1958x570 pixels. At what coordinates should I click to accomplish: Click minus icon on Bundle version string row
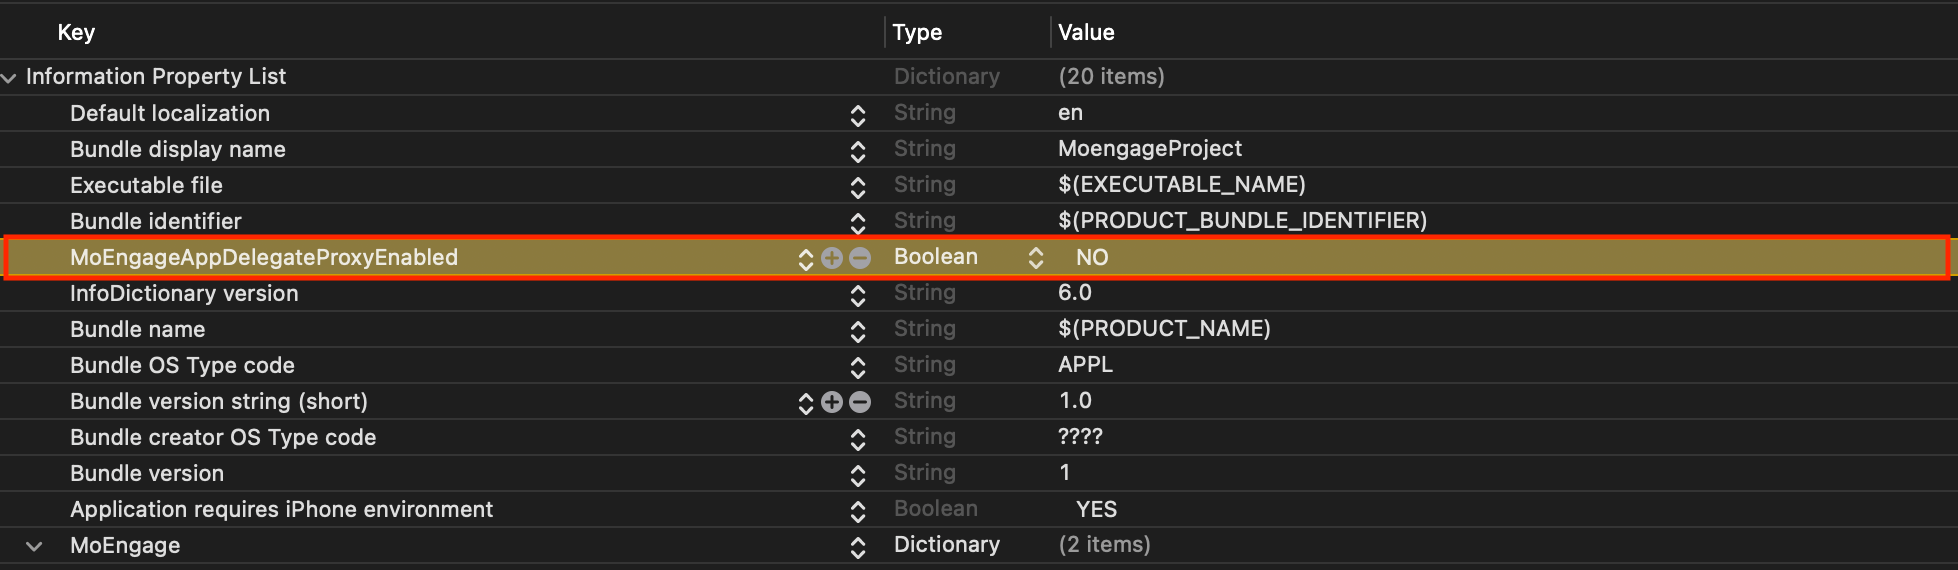[x=860, y=402]
